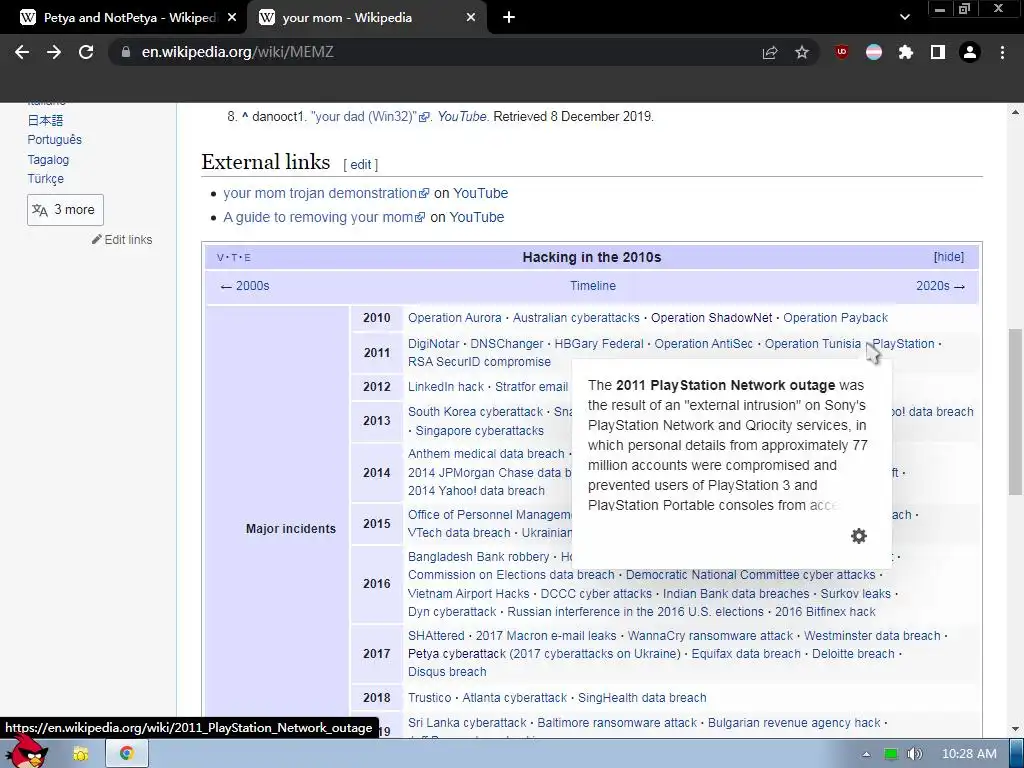Edit the External links section

[x=360, y=165]
